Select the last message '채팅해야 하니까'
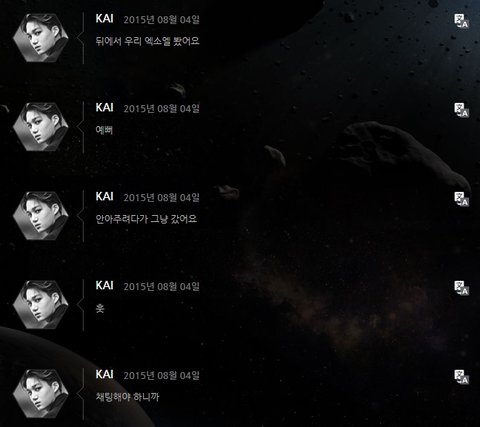This screenshot has height=427, width=480. (127, 397)
